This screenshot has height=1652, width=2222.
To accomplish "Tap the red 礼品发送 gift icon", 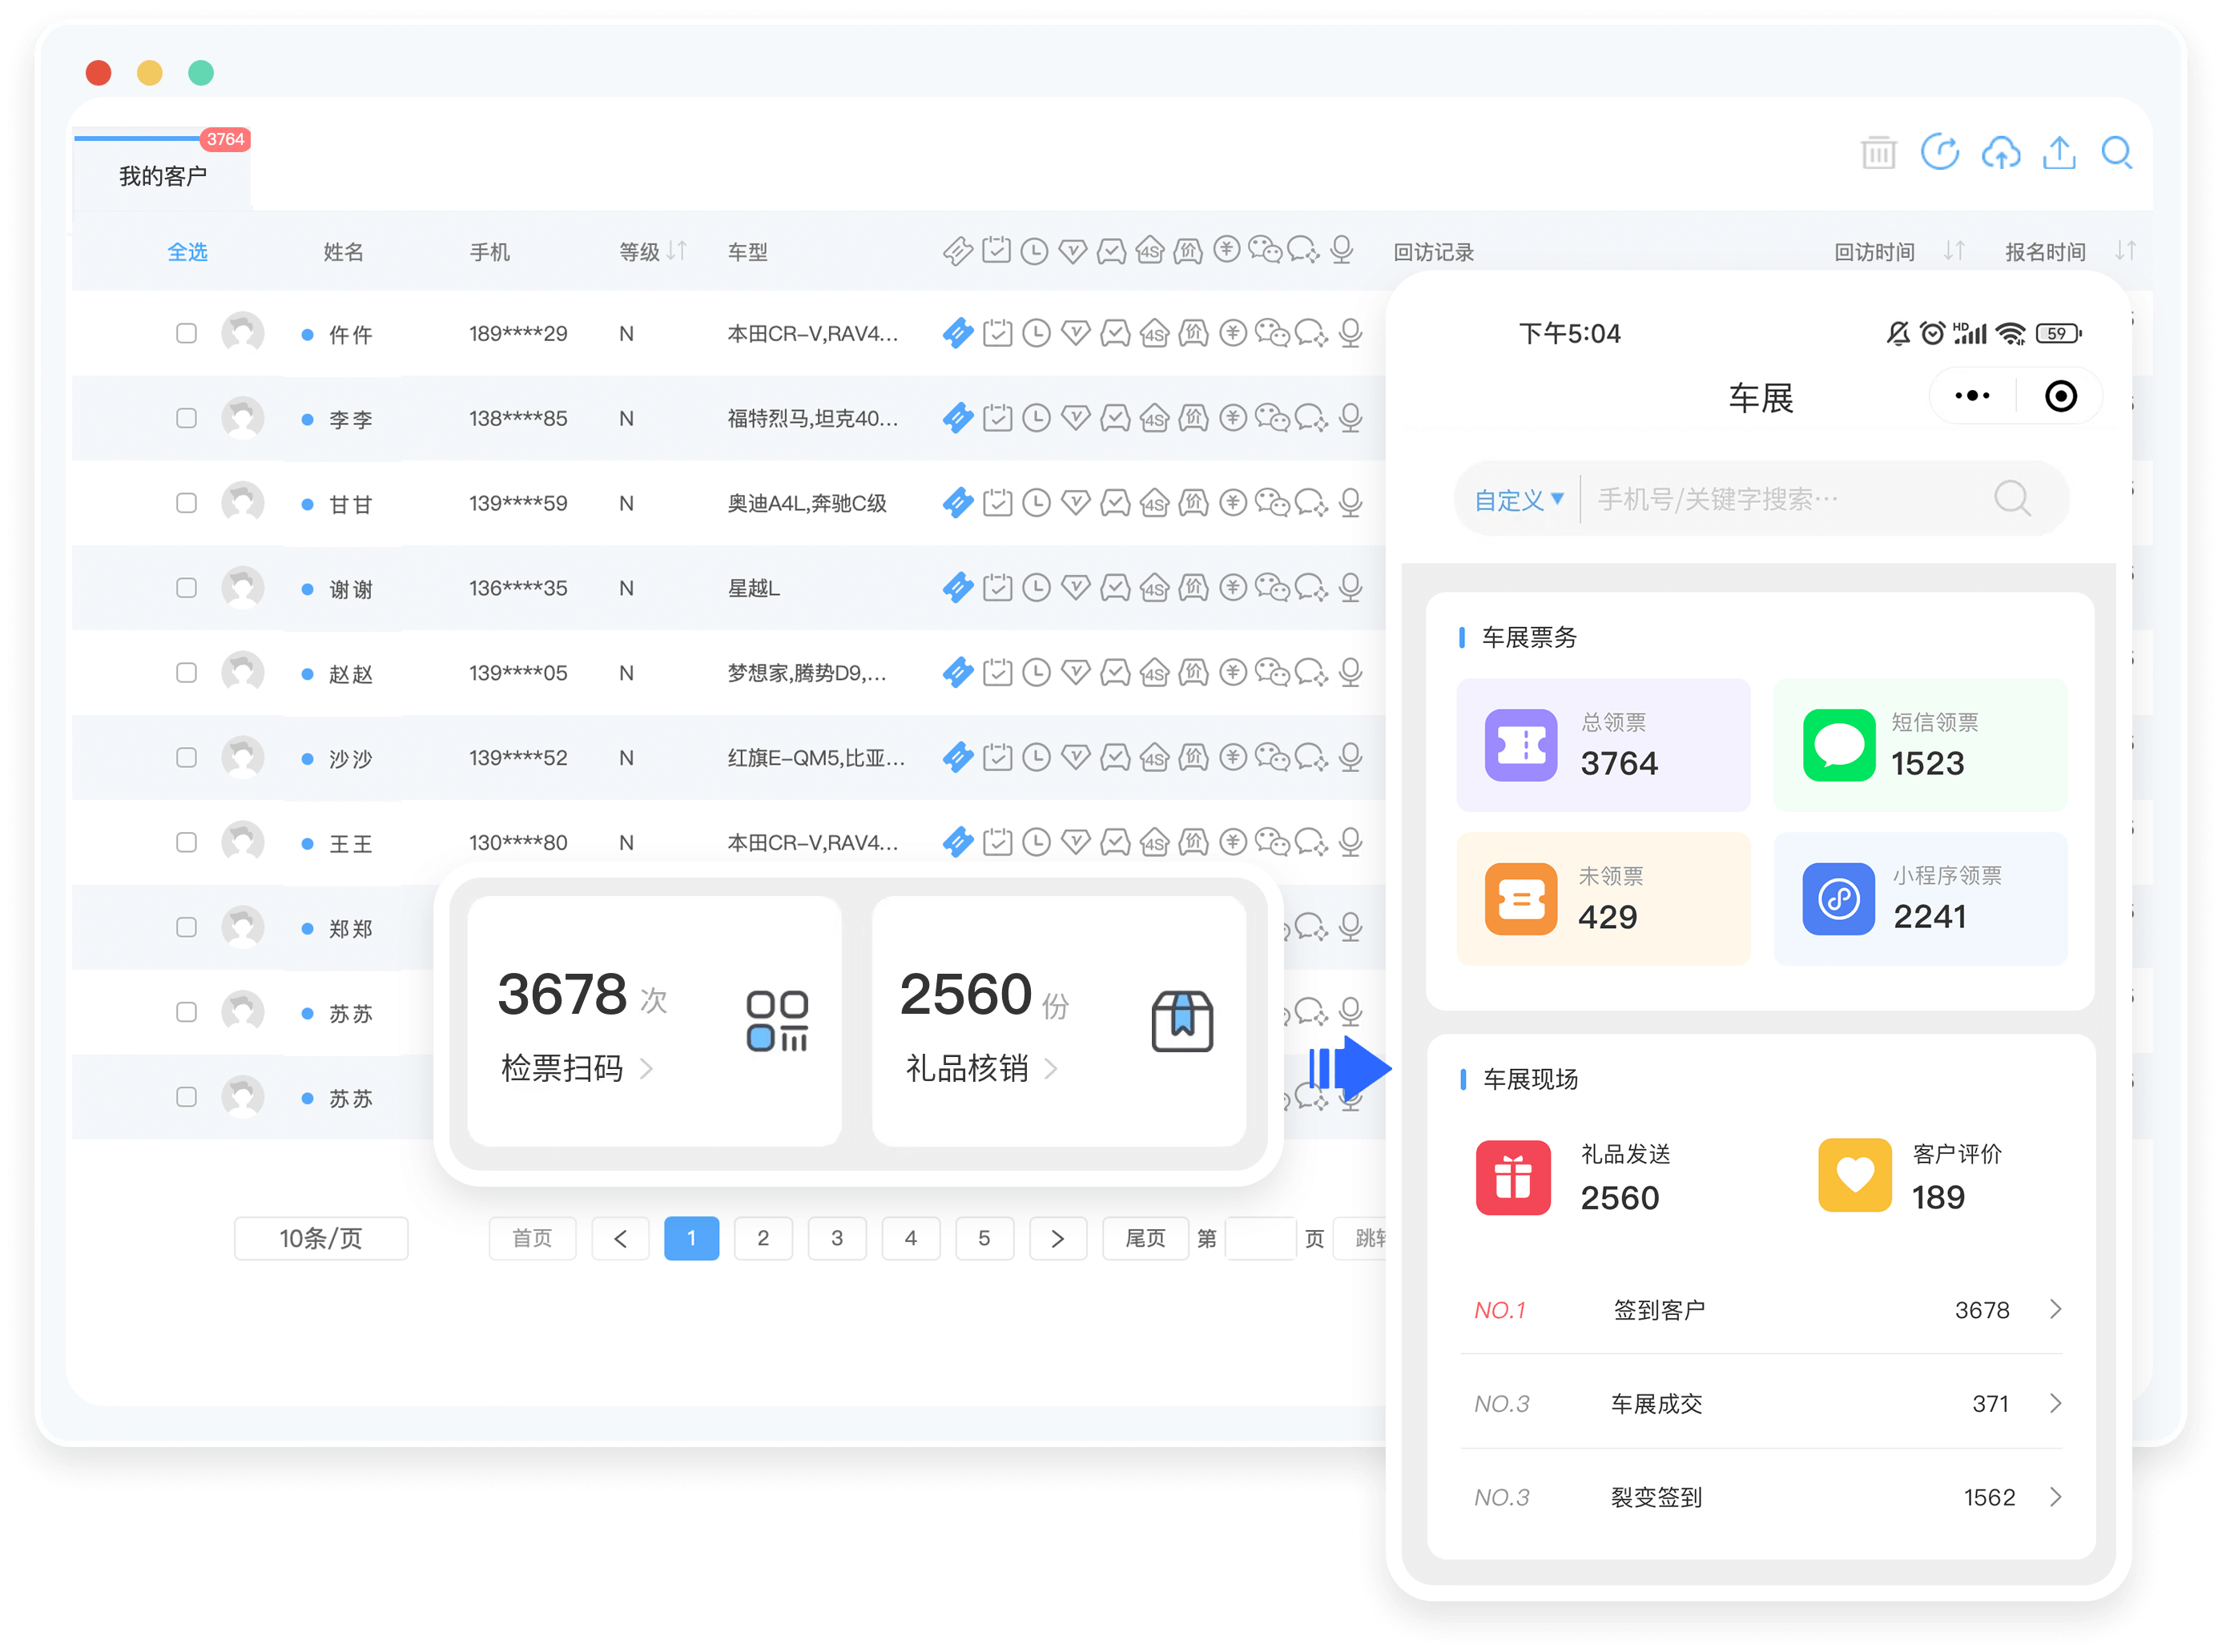I will point(1513,1177).
